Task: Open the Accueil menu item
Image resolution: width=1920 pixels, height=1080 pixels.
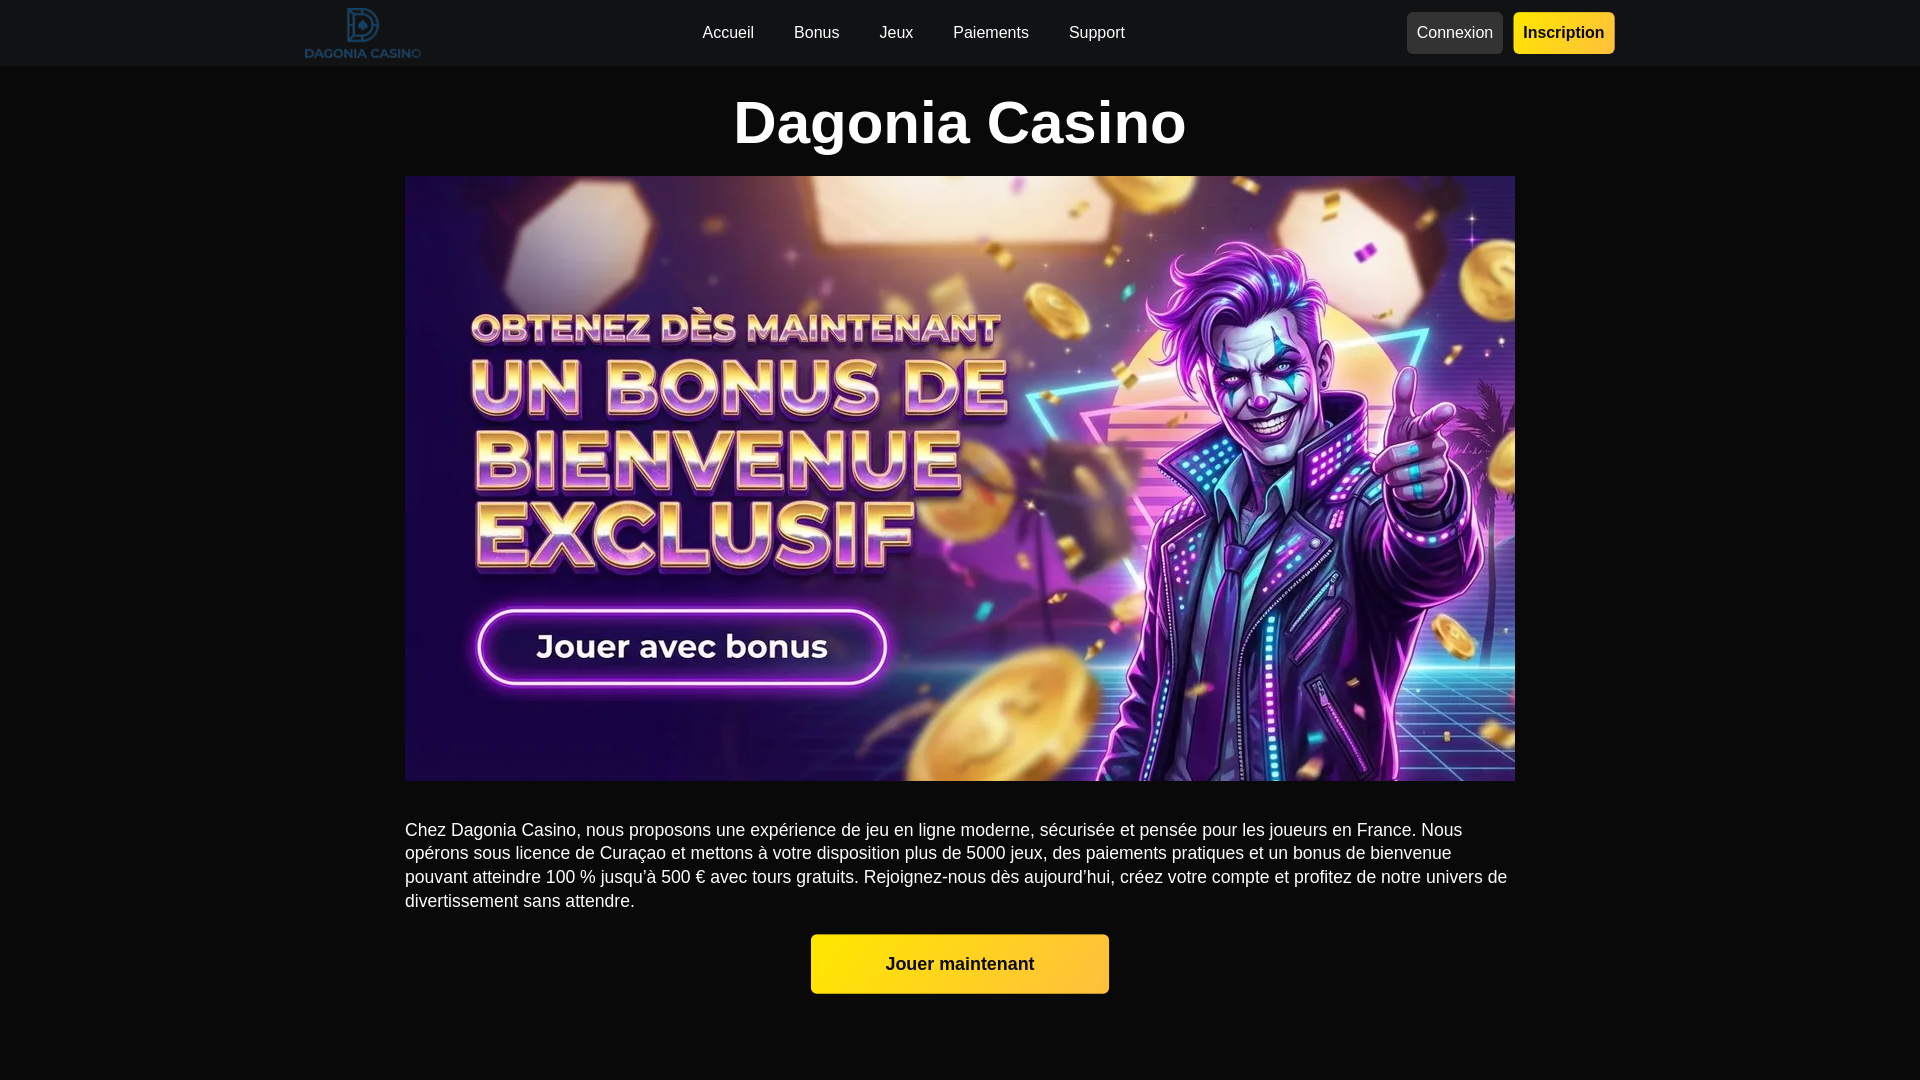Action: pos(728,33)
